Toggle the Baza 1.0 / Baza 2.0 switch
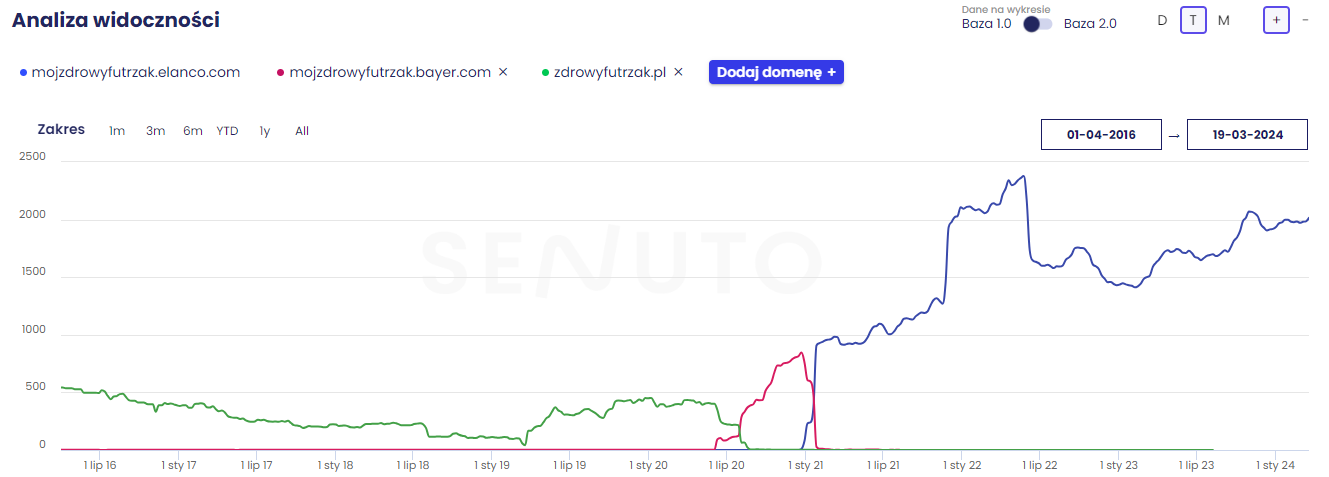The image size is (1329, 477). coord(1037,23)
